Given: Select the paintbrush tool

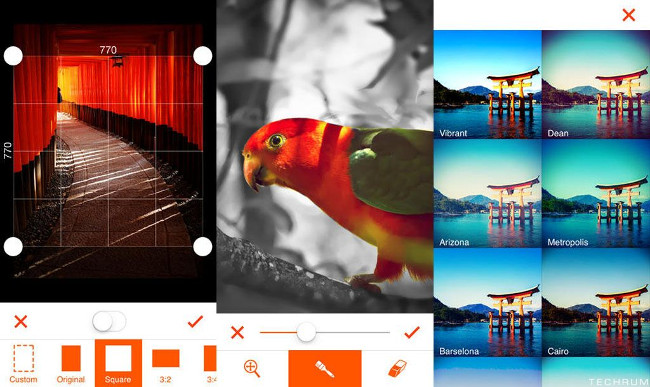Looking at the screenshot, I should click(x=325, y=368).
